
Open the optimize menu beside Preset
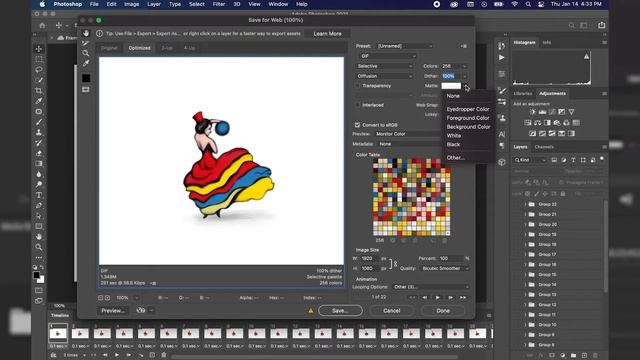pos(464,46)
